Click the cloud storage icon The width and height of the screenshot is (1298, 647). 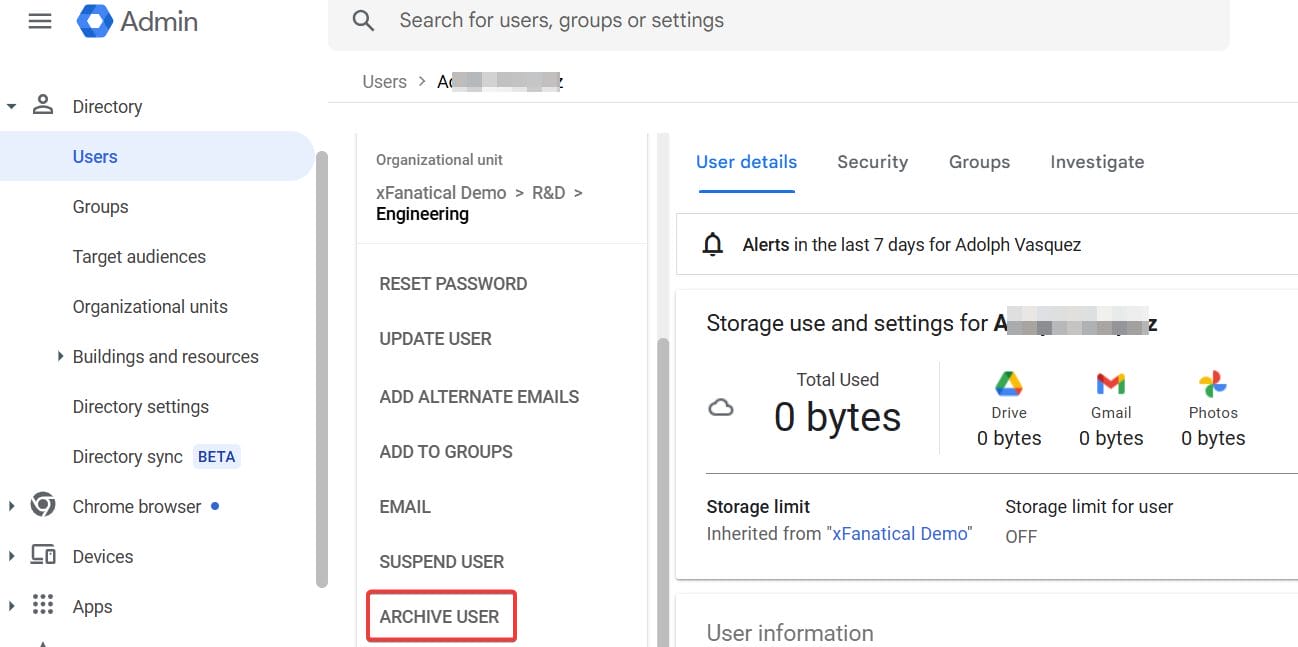pos(720,407)
